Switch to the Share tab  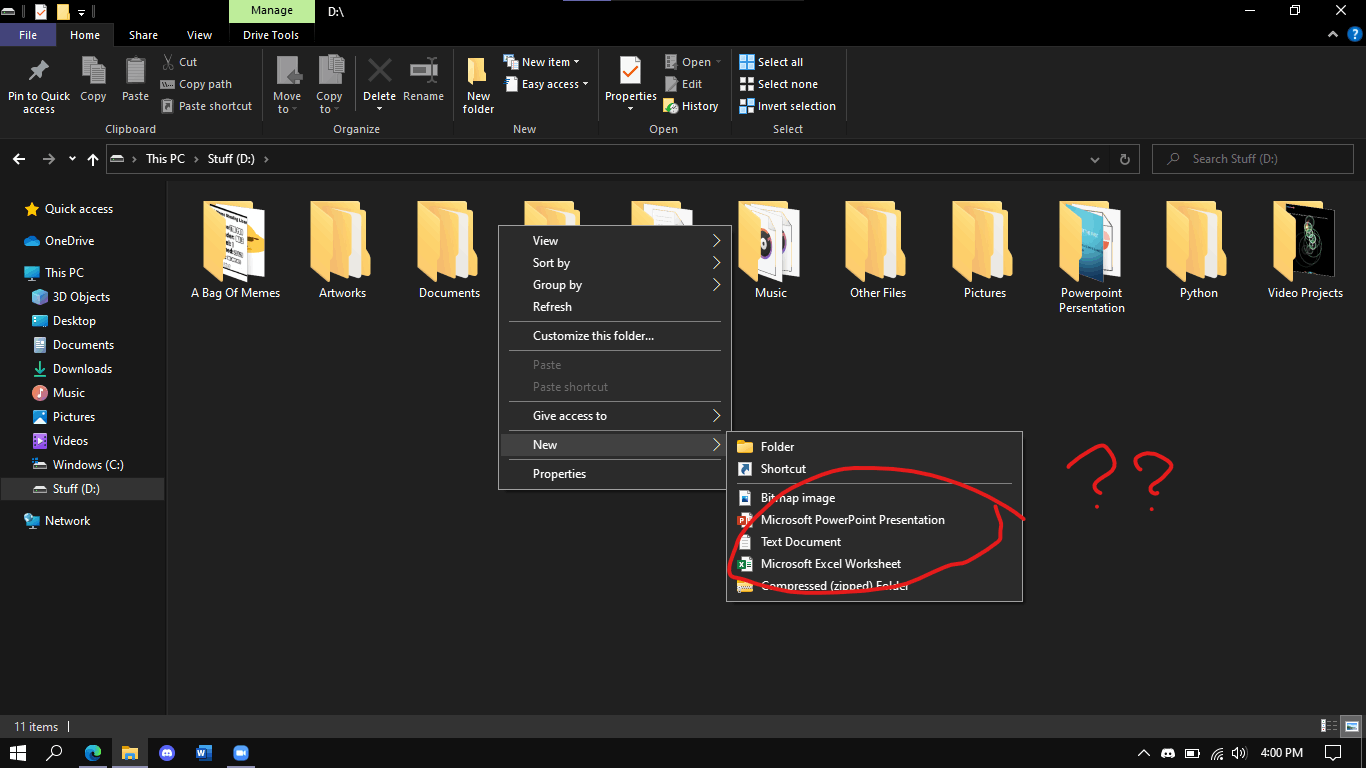143,35
